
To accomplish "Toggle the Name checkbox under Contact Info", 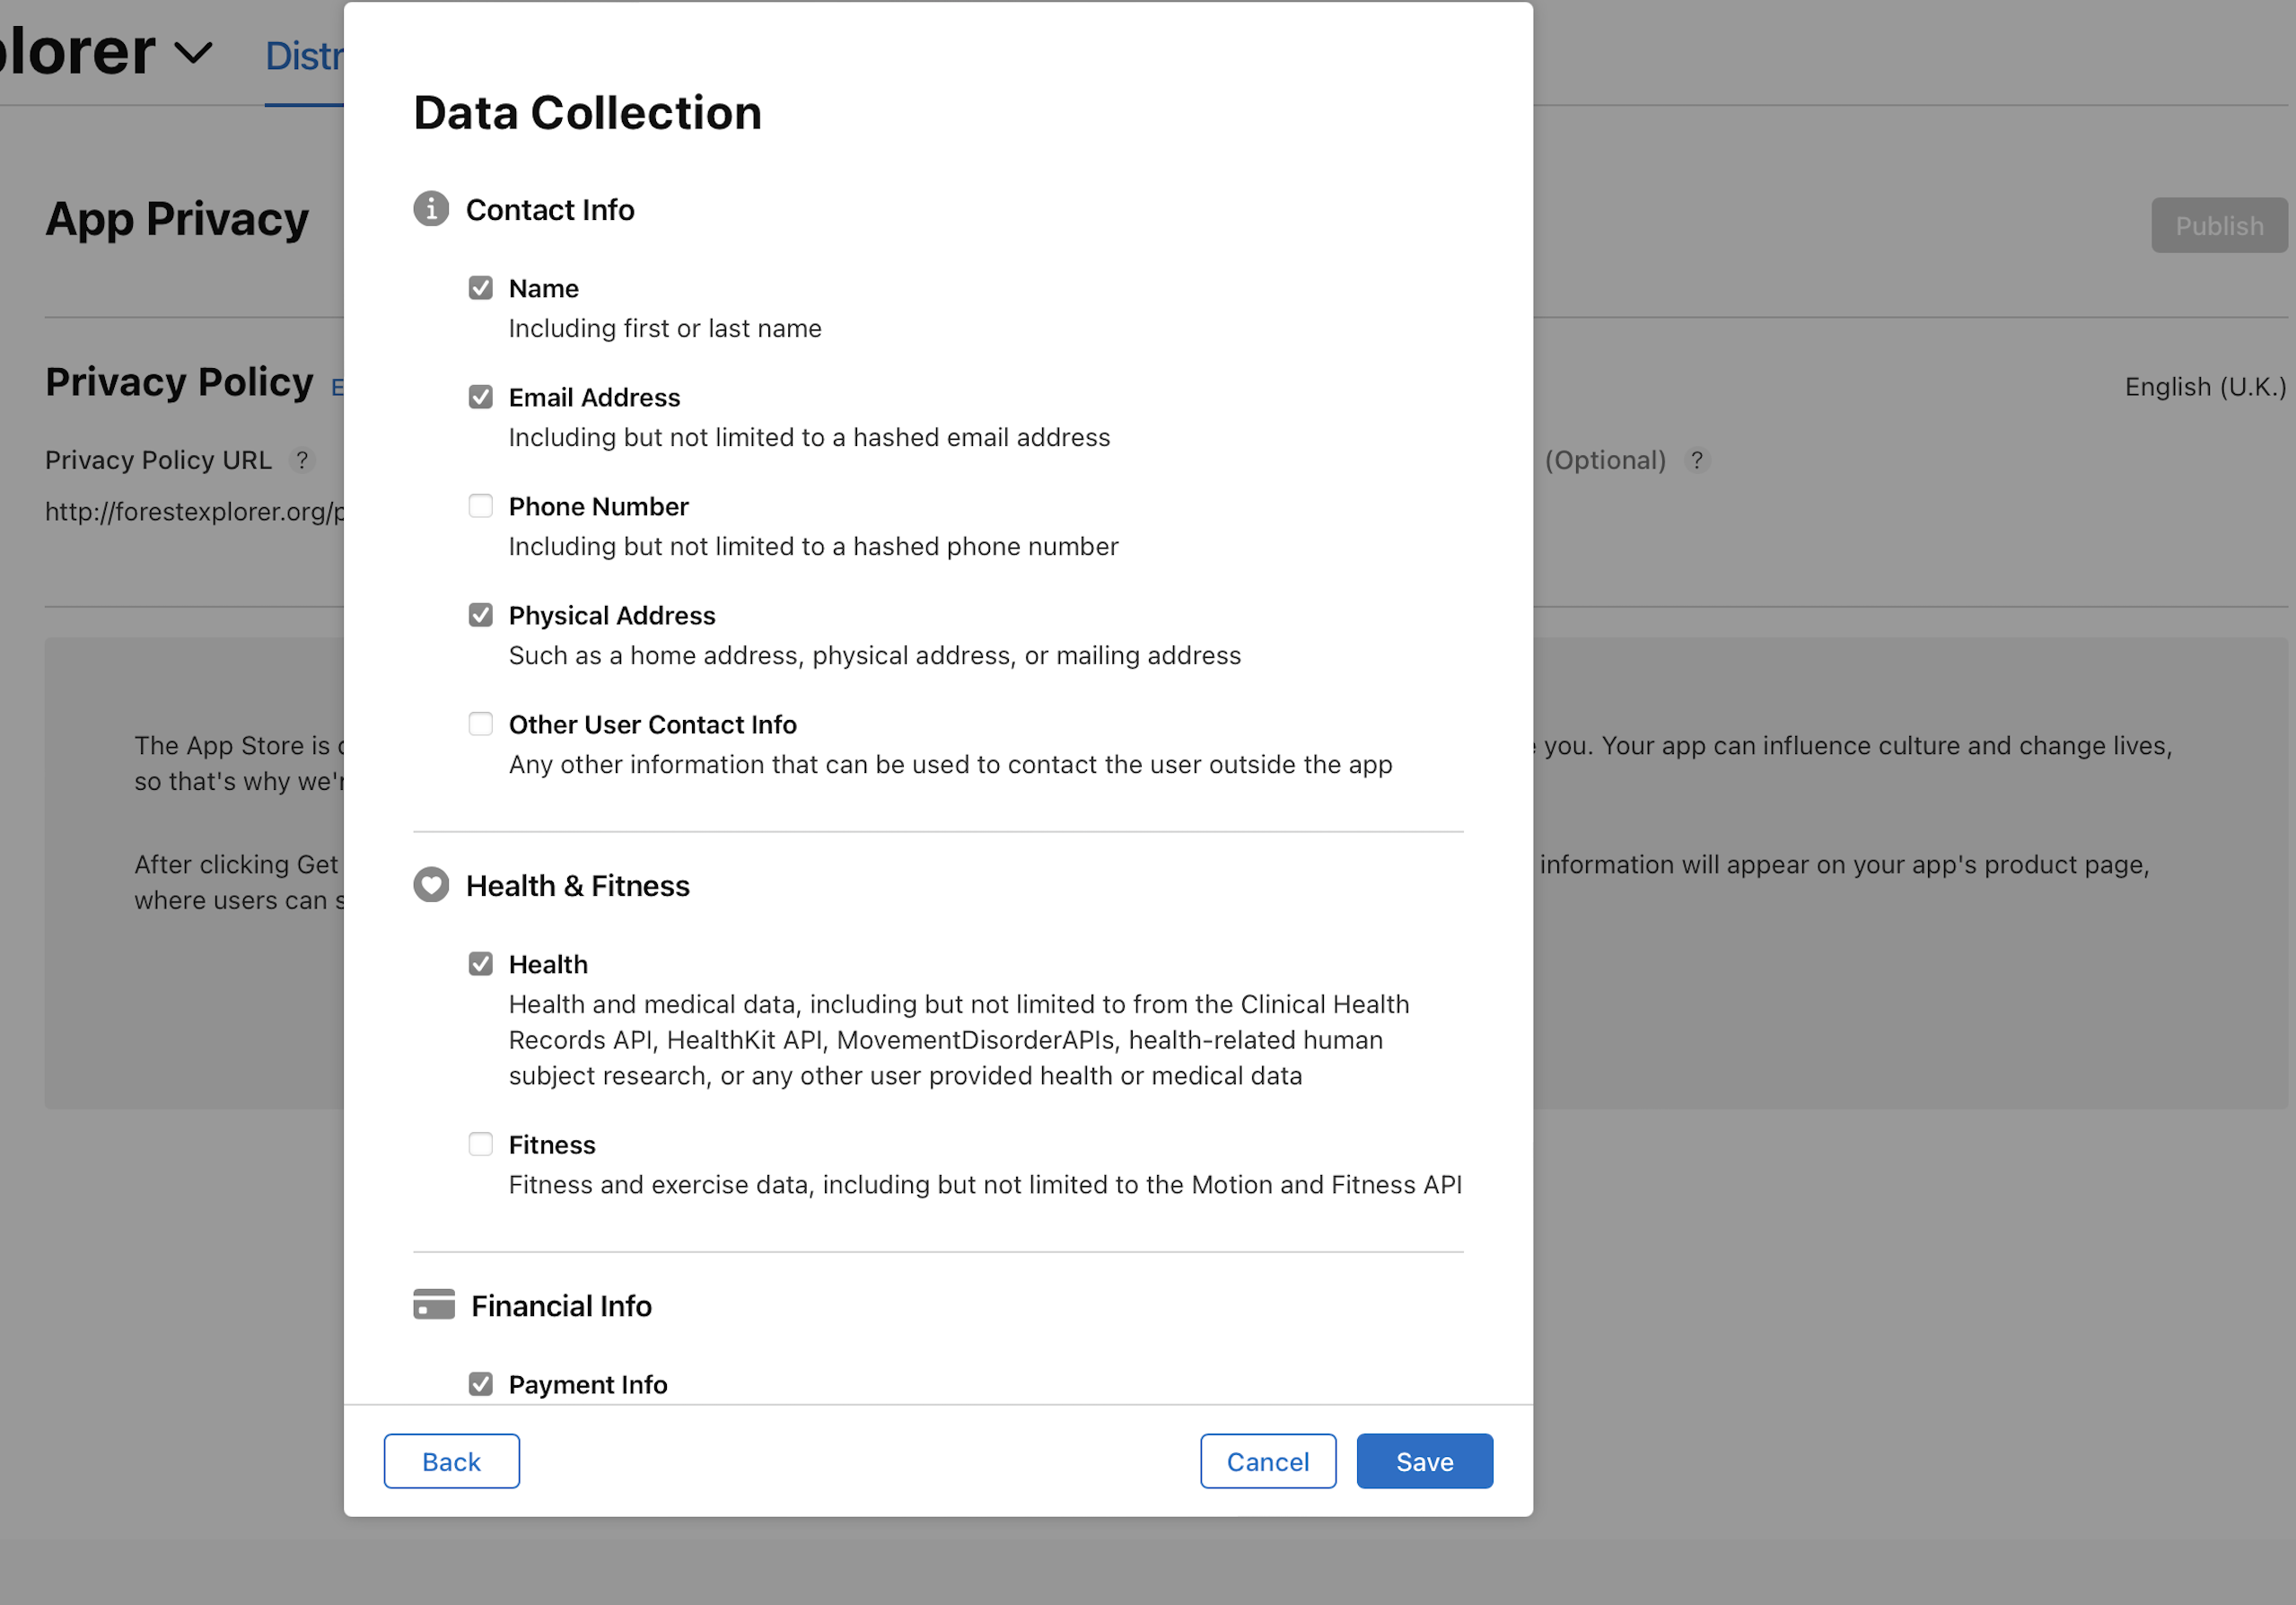I will 481,288.
